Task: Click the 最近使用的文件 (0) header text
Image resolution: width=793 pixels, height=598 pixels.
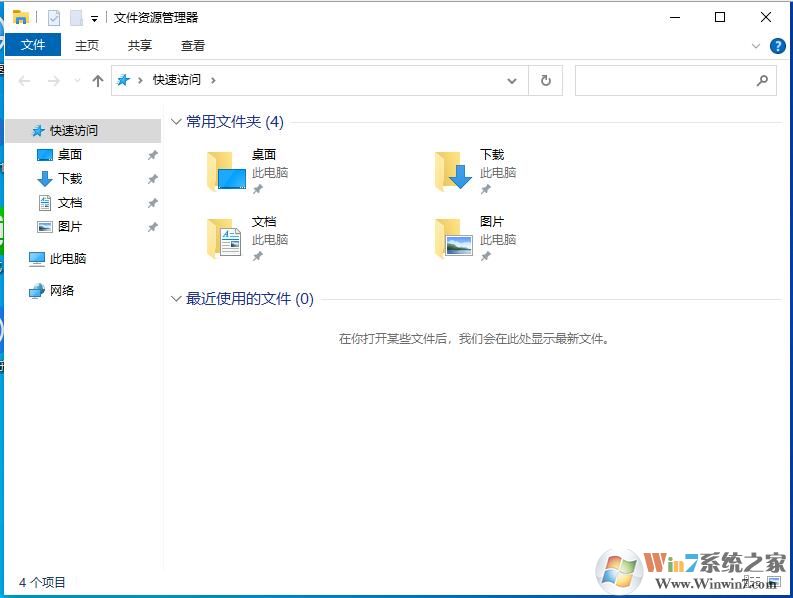Action: [x=250, y=299]
